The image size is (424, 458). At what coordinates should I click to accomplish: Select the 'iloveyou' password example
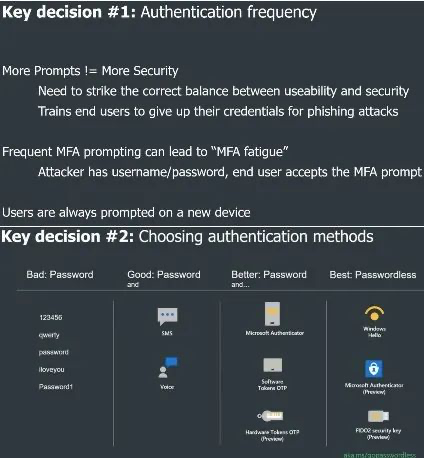(x=52, y=369)
